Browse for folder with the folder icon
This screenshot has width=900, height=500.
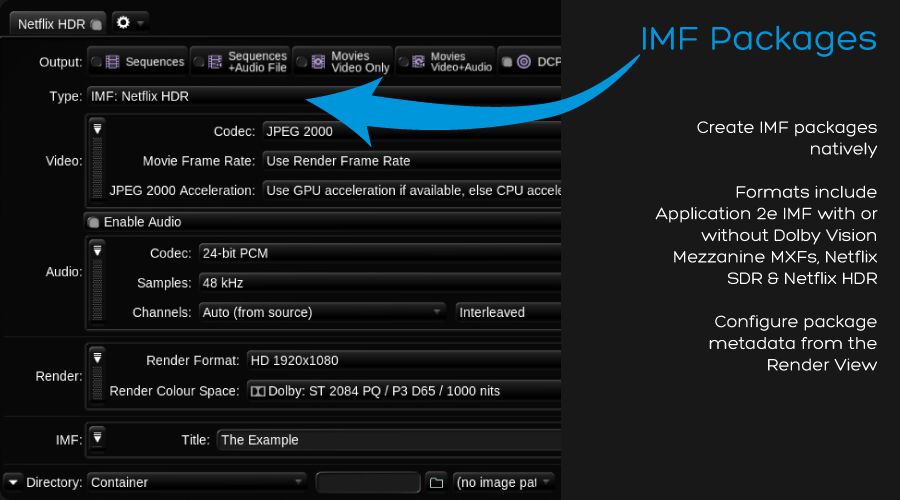coord(436,483)
